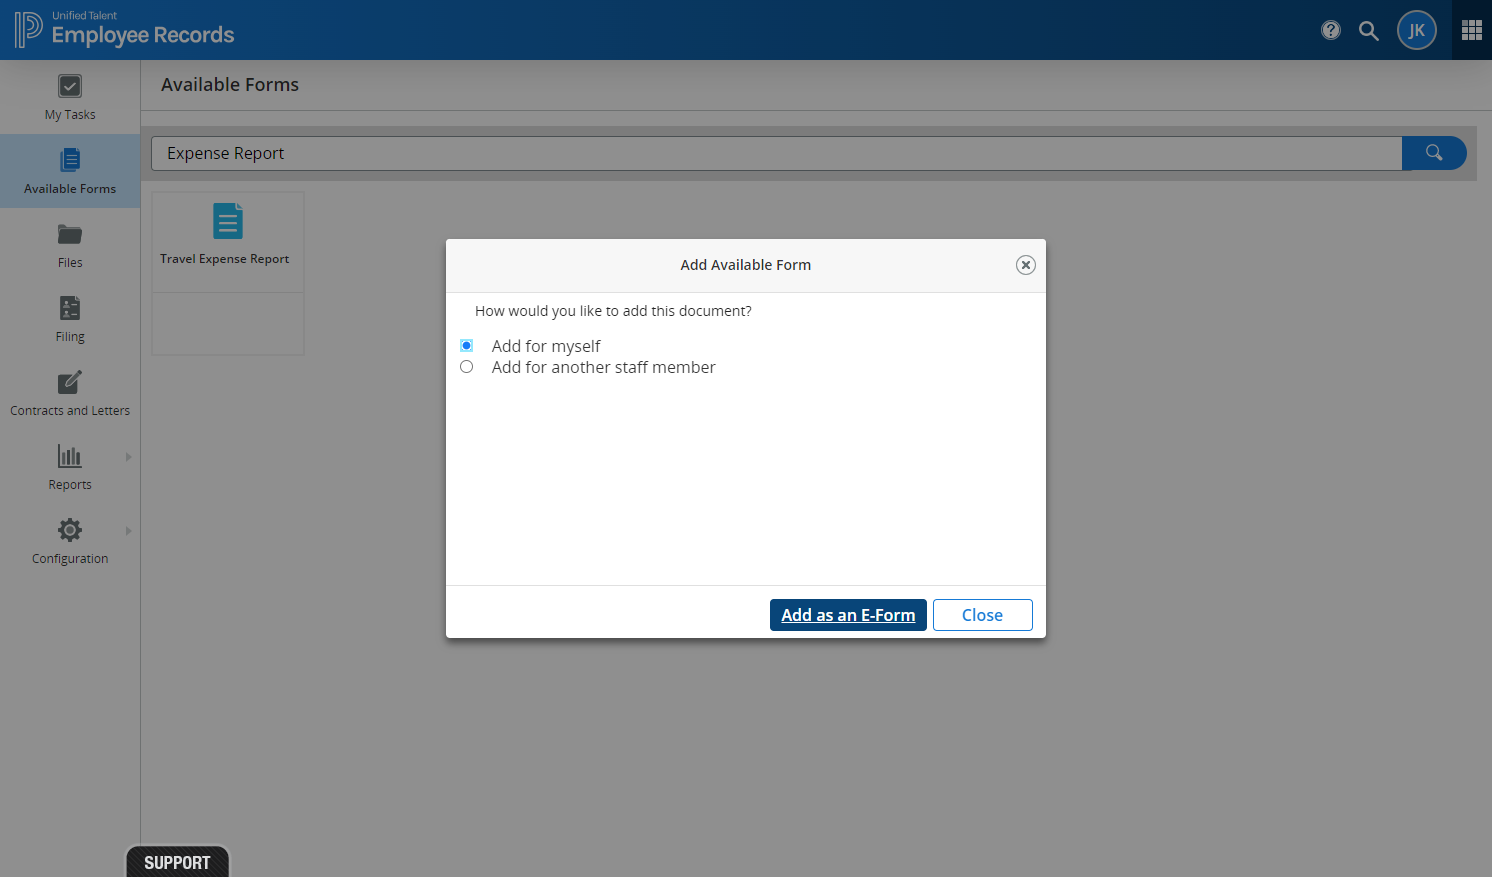Dismiss dialog with the X icon
Image resolution: width=1492 pixels, height=877 pixels.
pos(1026,265)
